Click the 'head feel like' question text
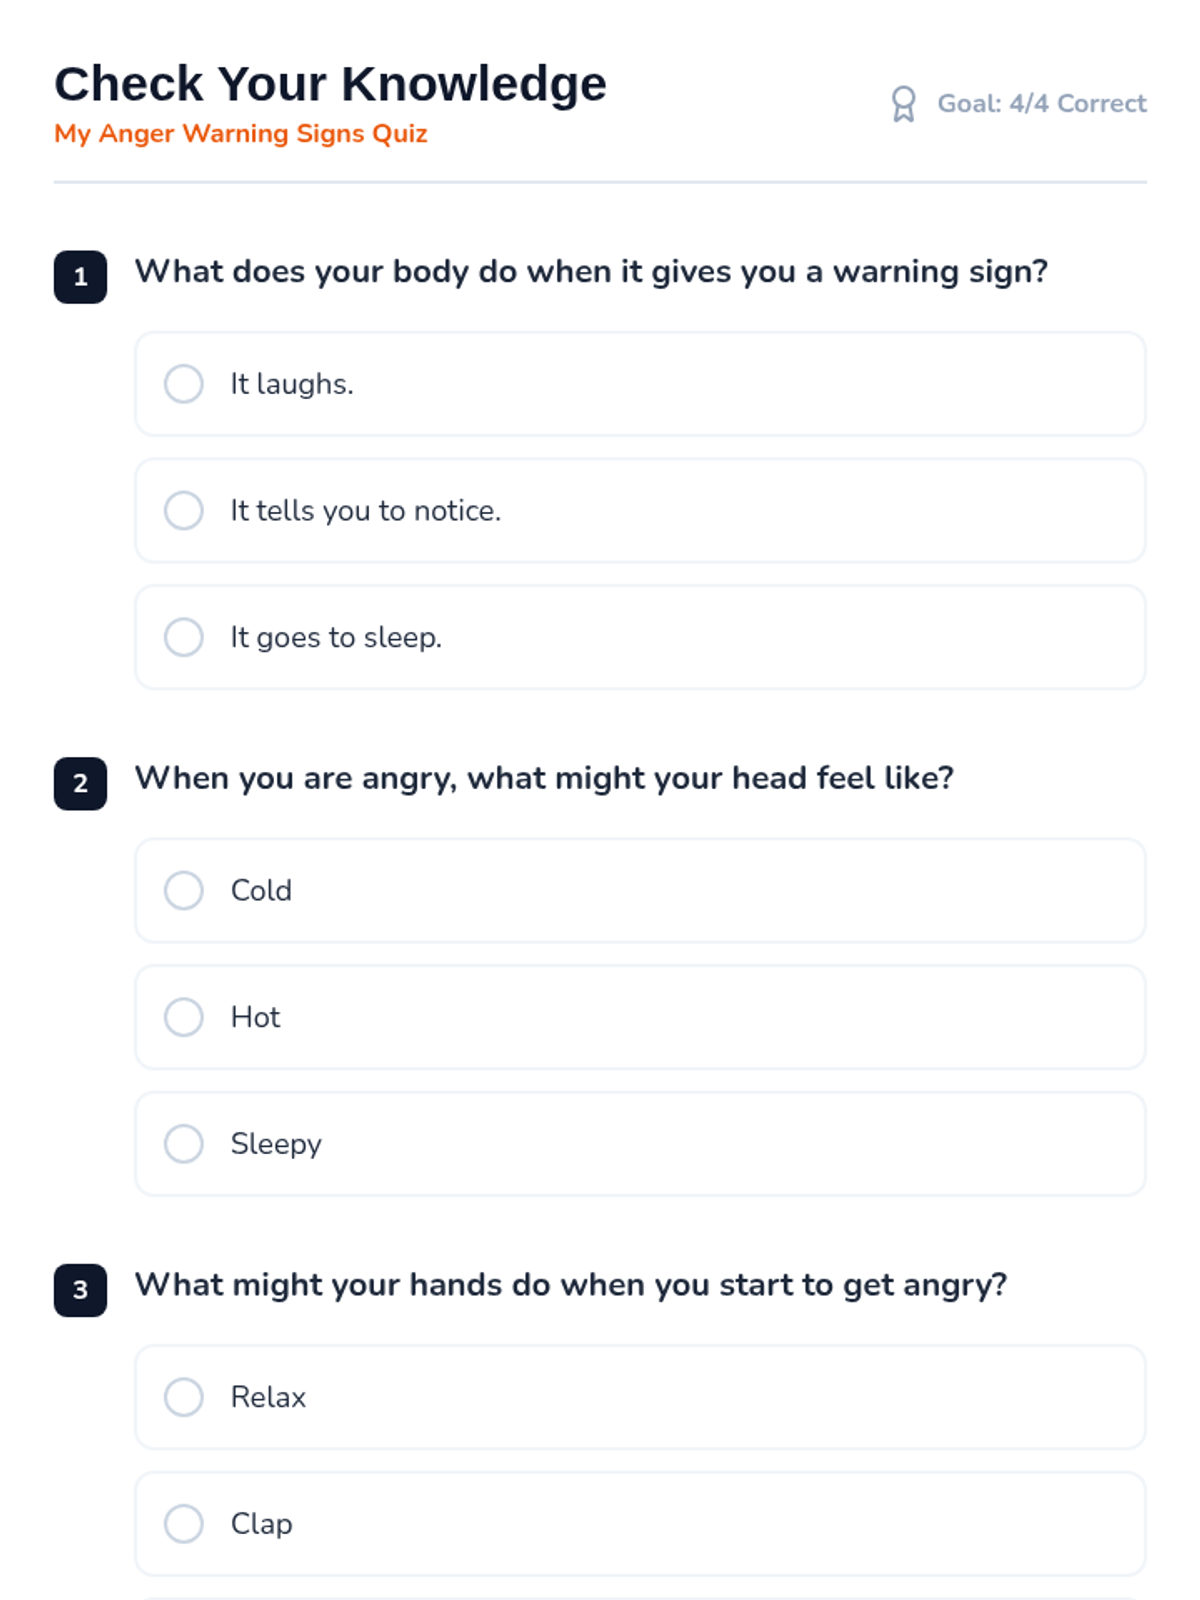1200x1600 pixels. point(544,778)
